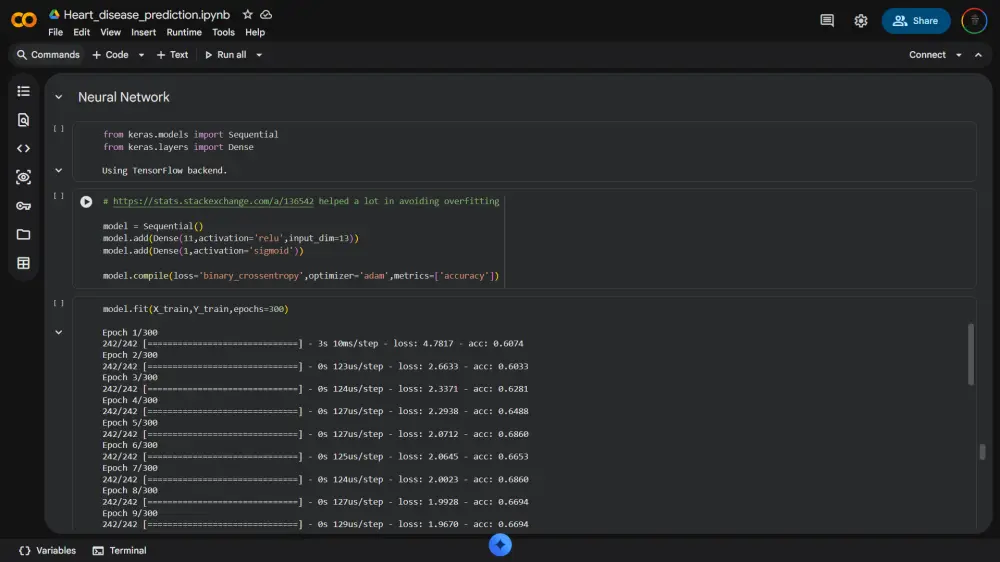Open the Insert menu

tap(143, 32)
